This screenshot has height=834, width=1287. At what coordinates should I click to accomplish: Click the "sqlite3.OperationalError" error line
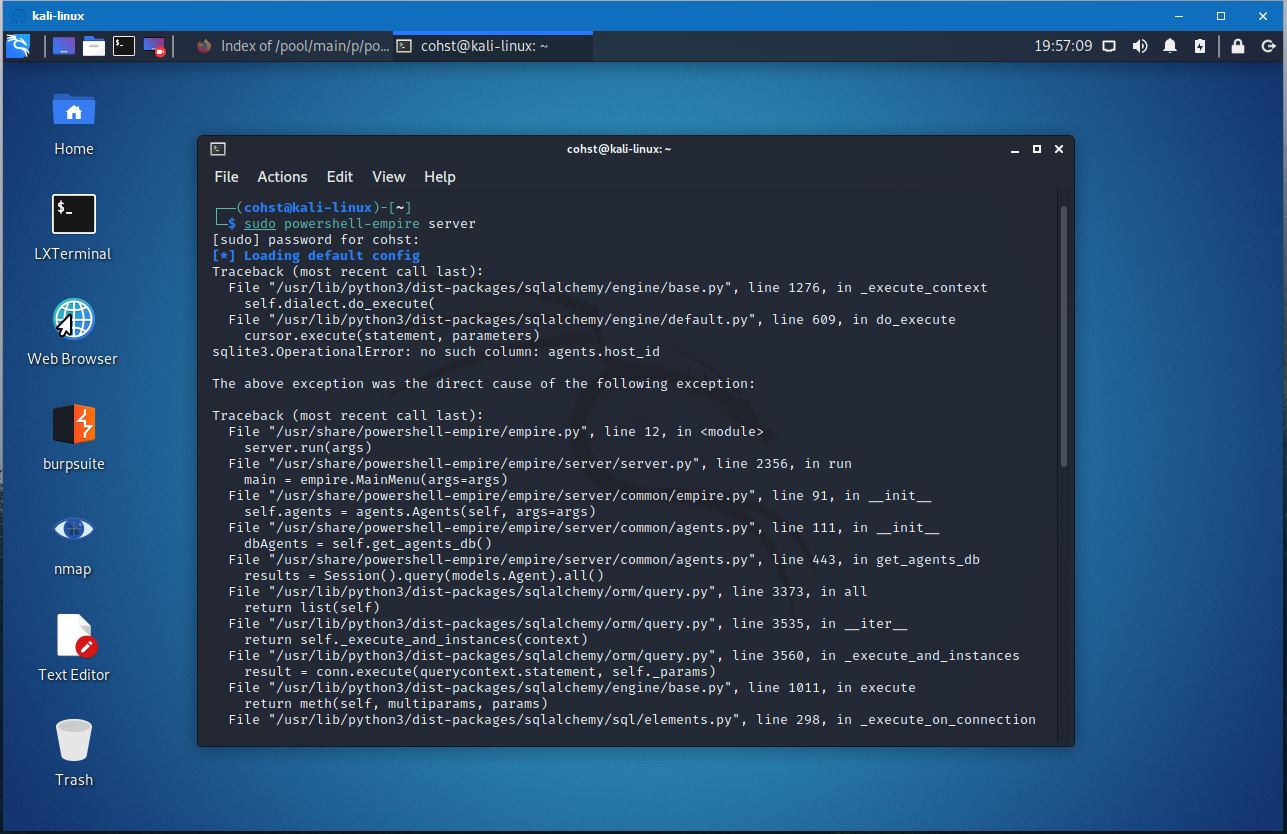436,351
